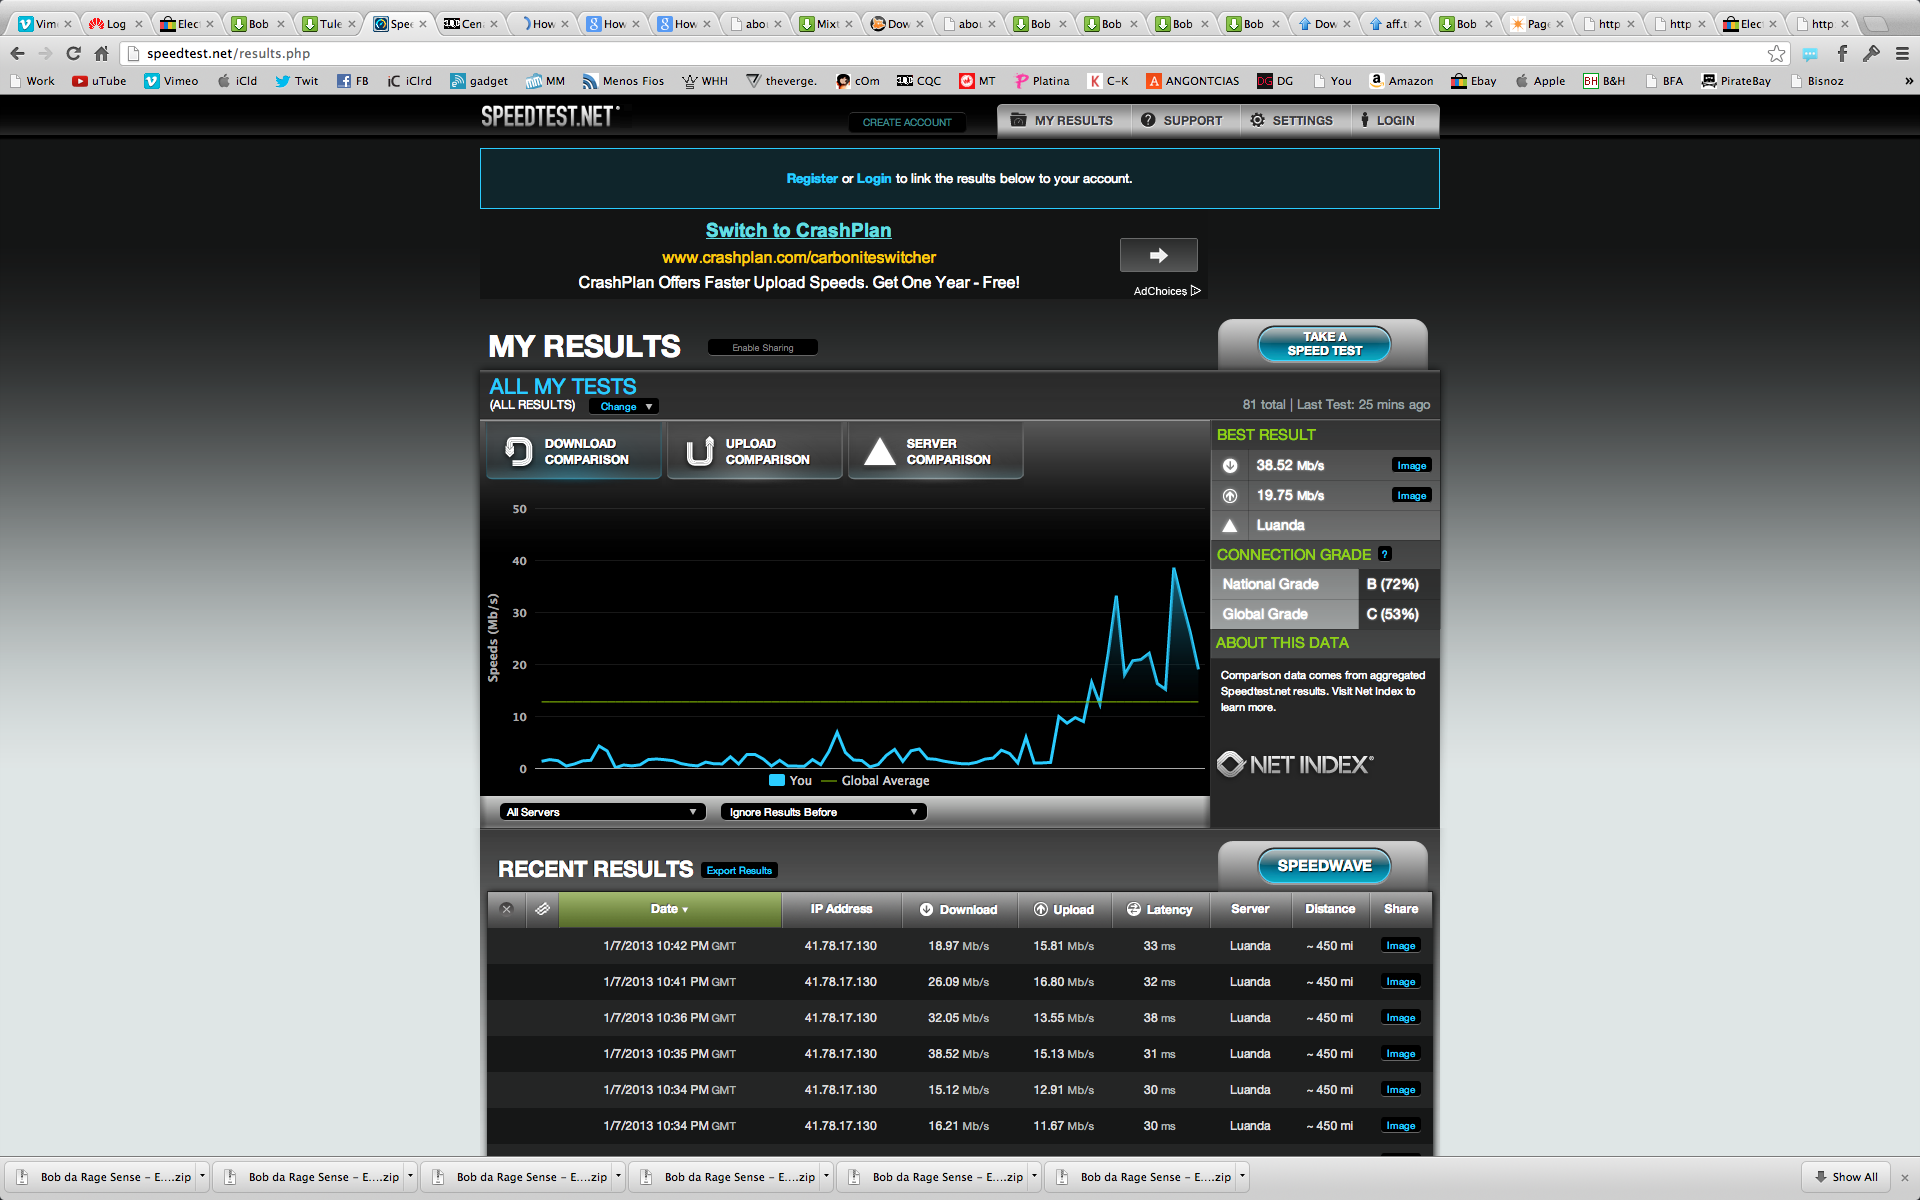Viewport: 1920px width, 1200px height.
Task: Click the AdChoices icon
Action: [1195, 291]
